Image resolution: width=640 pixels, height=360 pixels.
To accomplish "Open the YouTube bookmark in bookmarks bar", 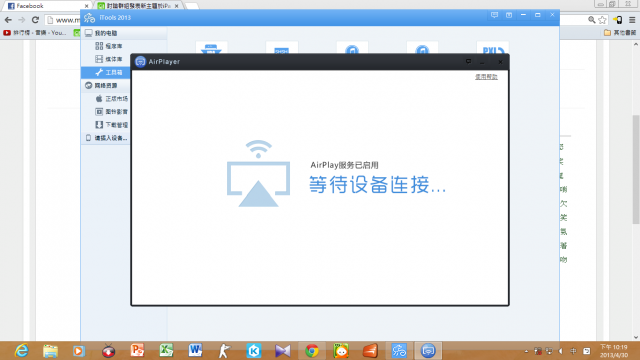I will coord(35,33).
